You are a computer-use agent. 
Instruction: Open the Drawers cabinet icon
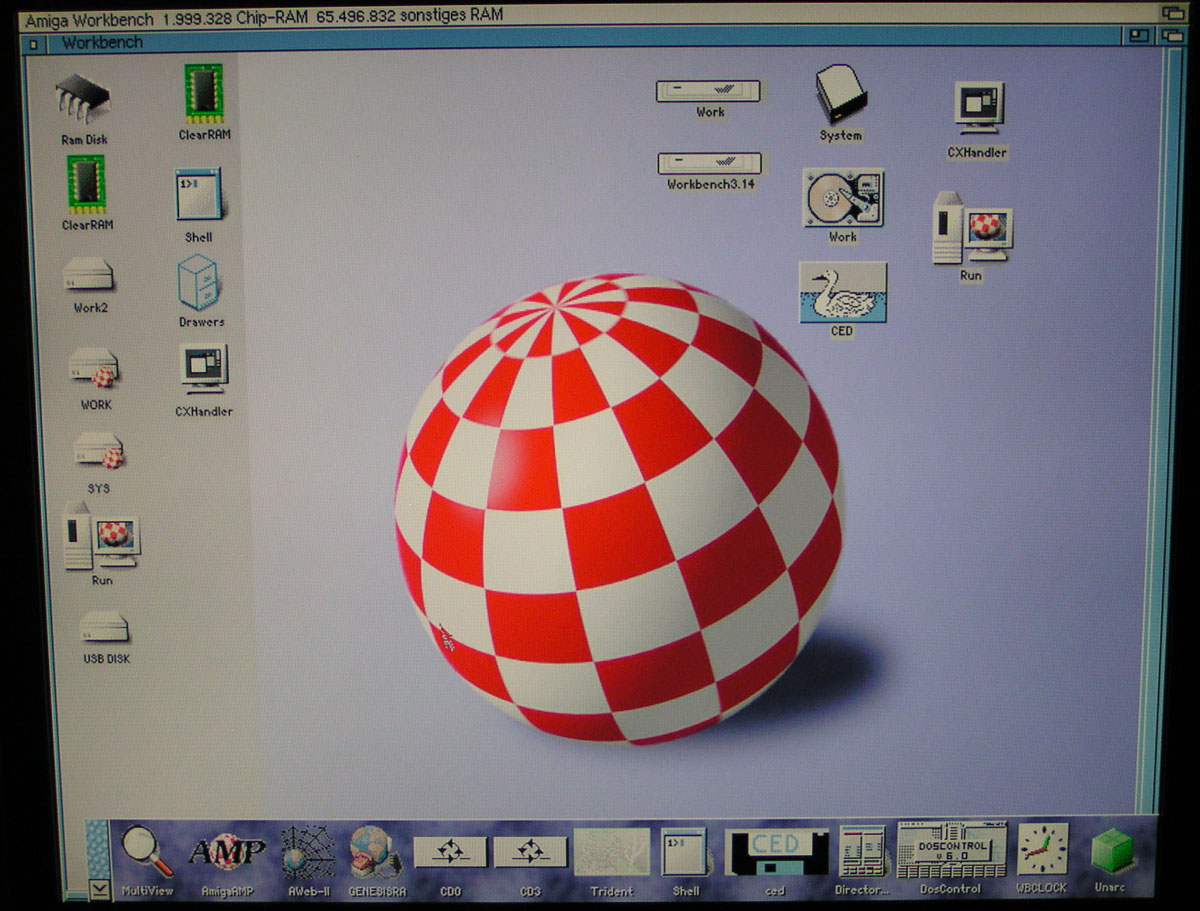pos(200,283)
